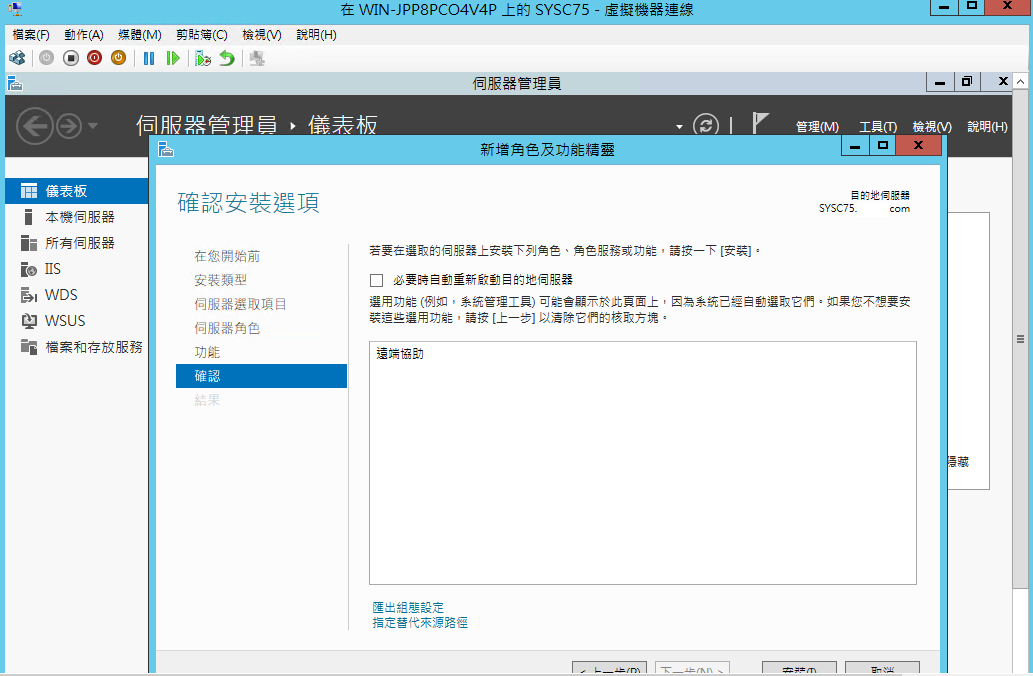Open the VM connection 檢視(V) menu
This screenshot has width=1033, height=676.
click(x=262, y=35)
